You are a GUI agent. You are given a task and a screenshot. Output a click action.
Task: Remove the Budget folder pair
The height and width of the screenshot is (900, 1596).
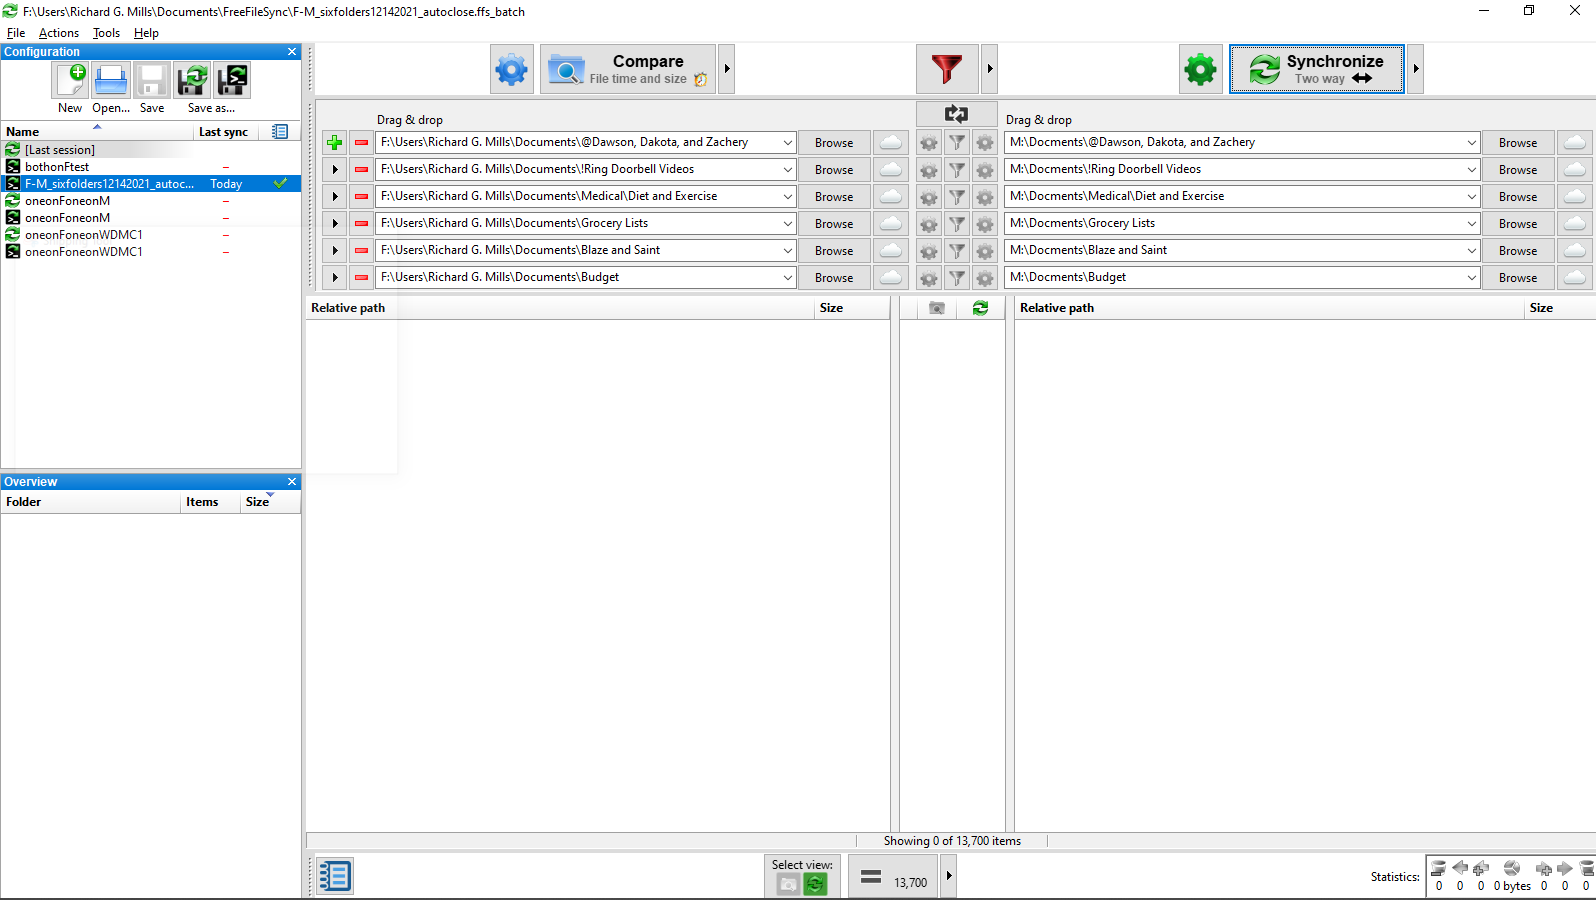pyautogui.click(x=361, y=278)
